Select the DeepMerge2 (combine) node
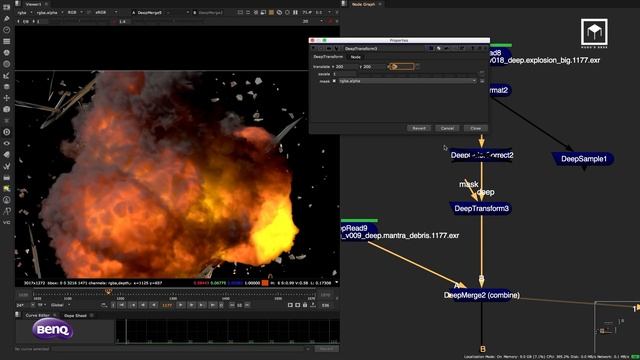640x360 pixels. (x=482, y=295)
